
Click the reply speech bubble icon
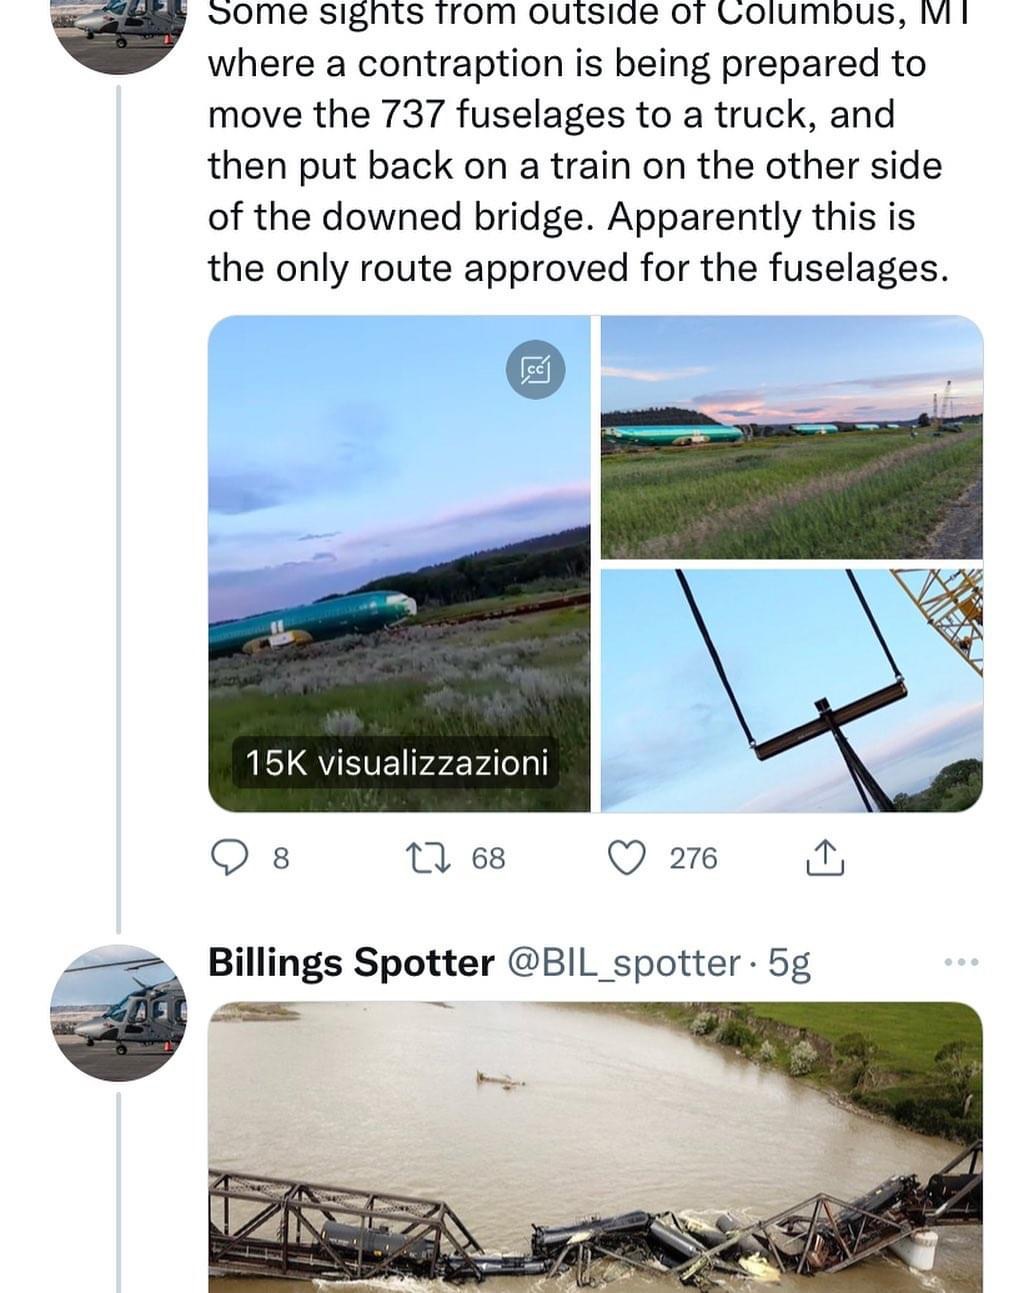pos(231,858)
